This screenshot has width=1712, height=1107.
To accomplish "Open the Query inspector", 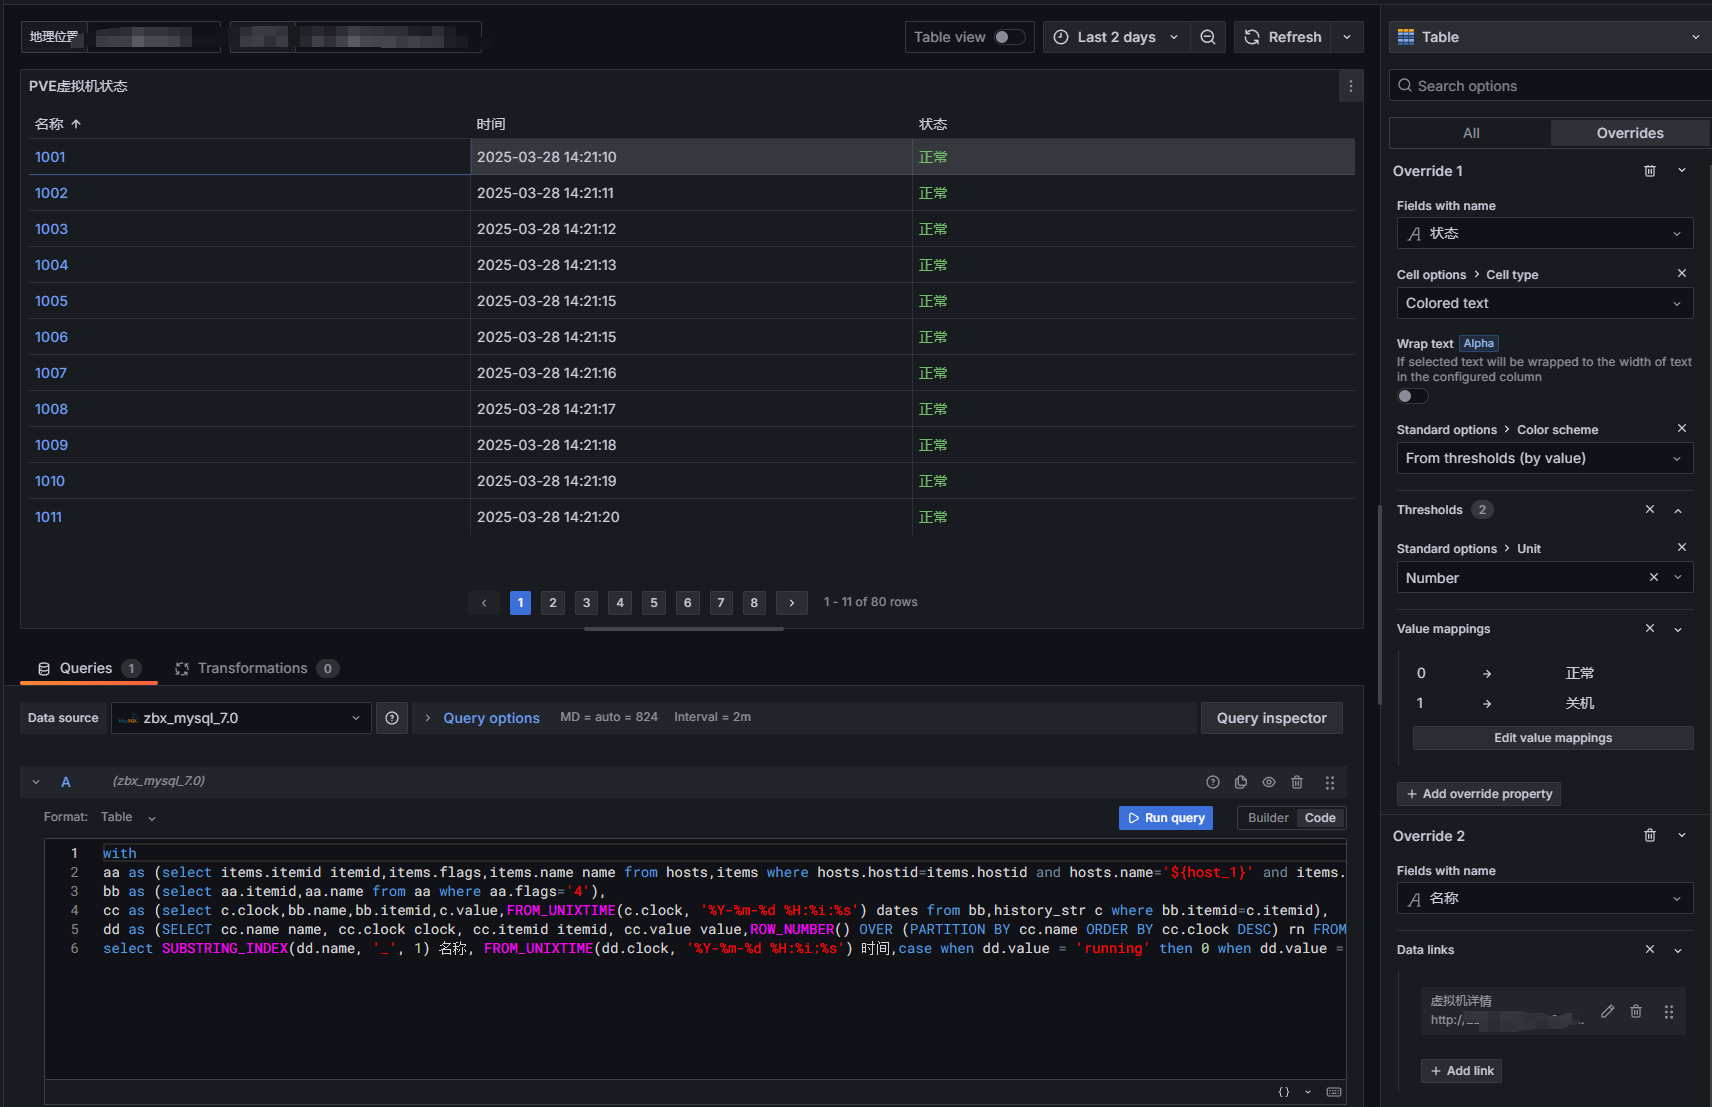I will pos(1272,718).
